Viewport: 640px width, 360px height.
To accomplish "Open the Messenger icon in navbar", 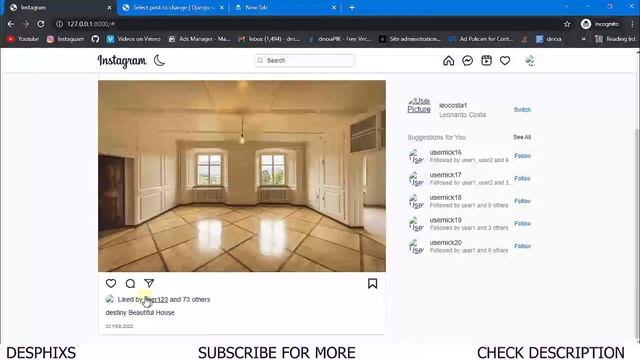I will 467,61.
